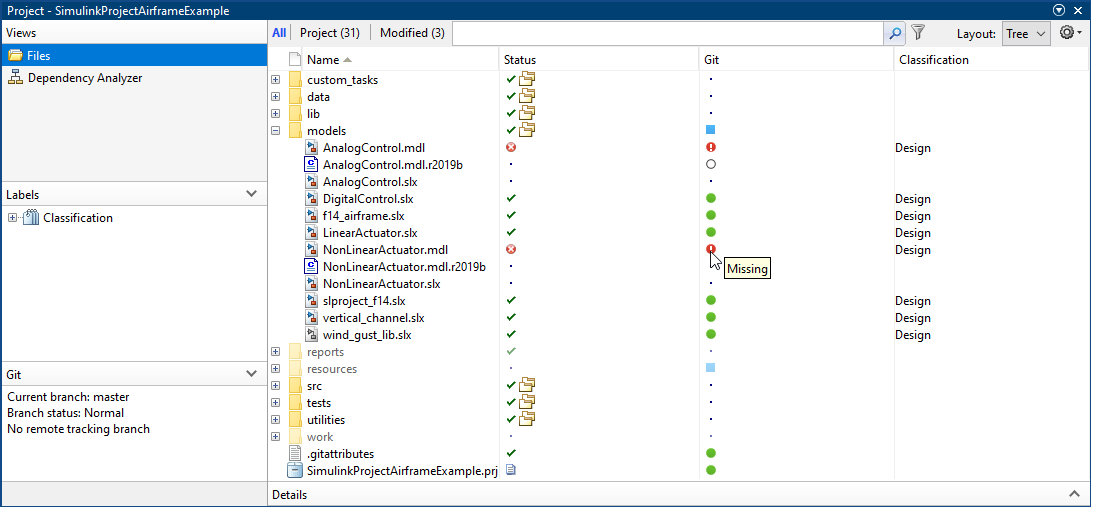Click the Current branch: master text
Viewport: 1093px width, 508px height.
pyautogui.click(x=68, y=397)
